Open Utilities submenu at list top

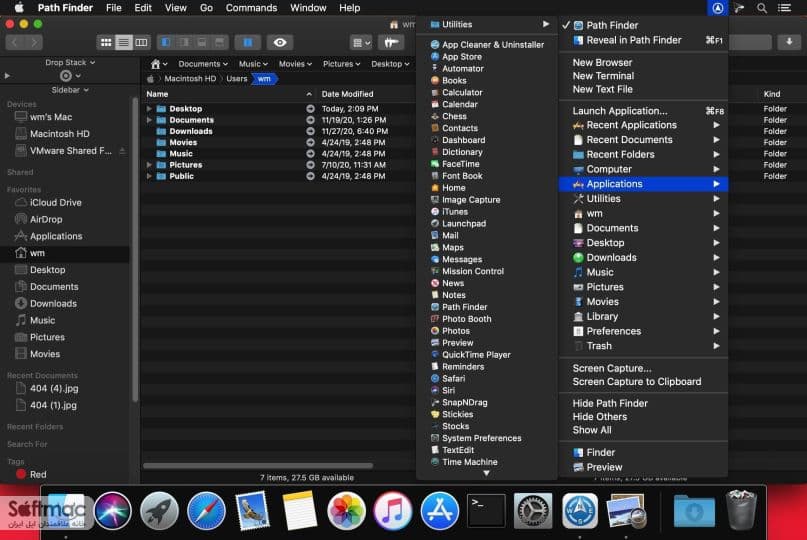(x=487, y=24)
